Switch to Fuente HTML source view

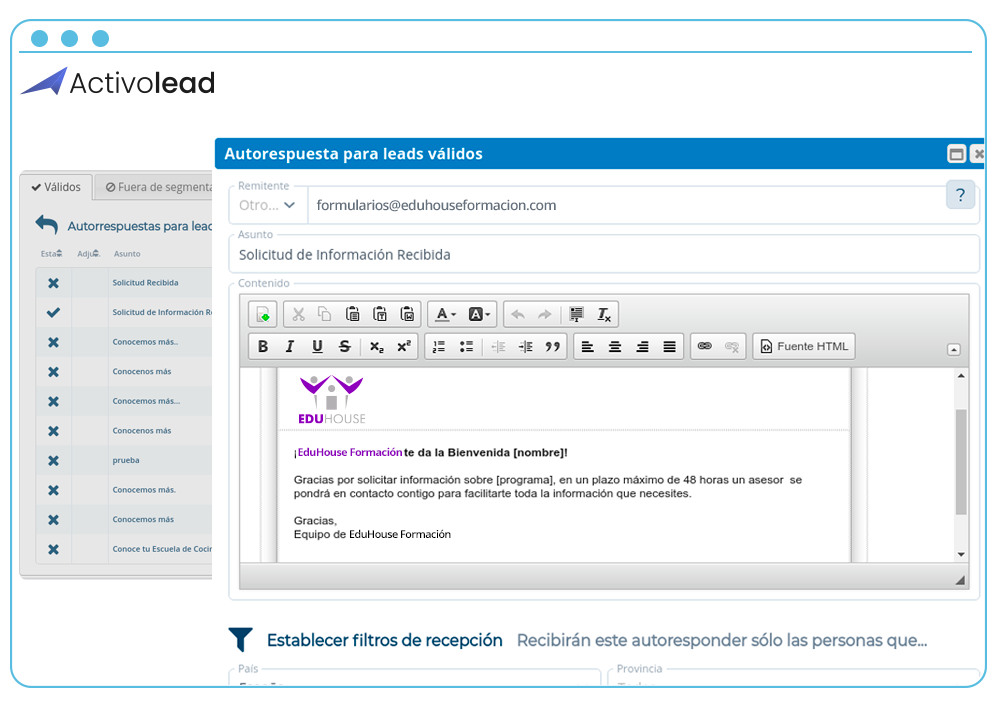point(804,346)
